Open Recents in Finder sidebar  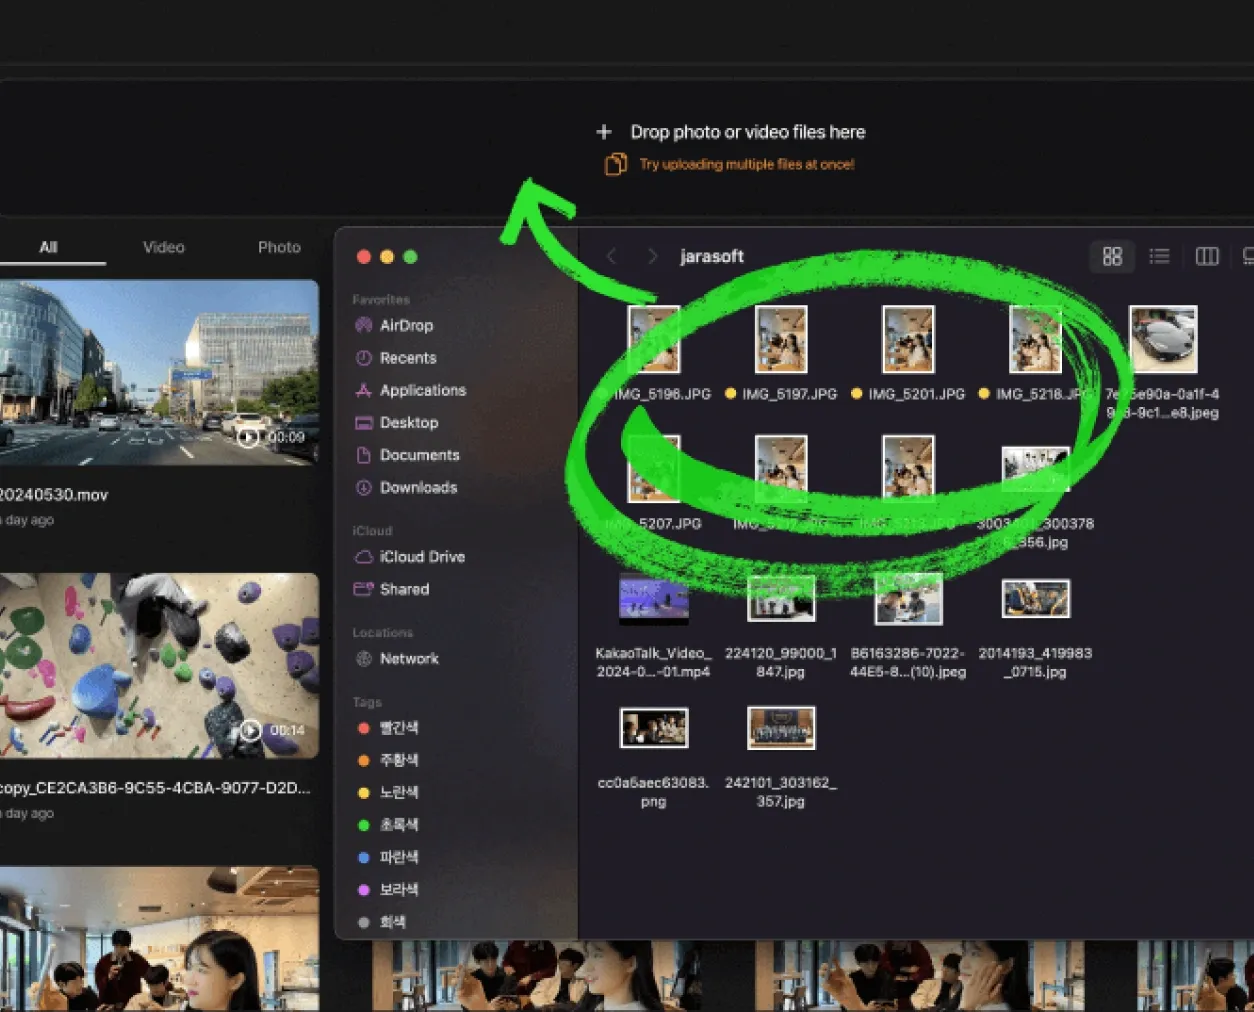(x=407, y=358)
